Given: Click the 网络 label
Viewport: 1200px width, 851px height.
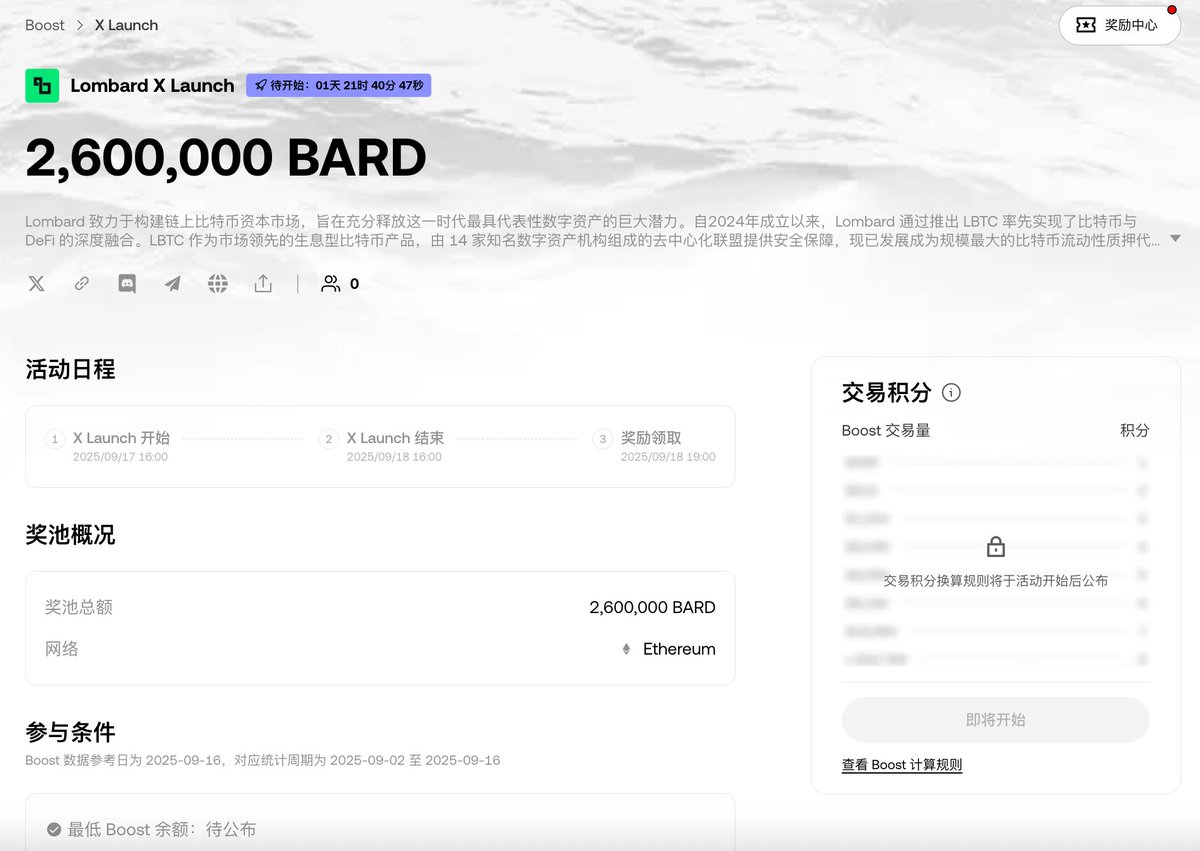Looking at the screenshot, I should click(62, 649).
